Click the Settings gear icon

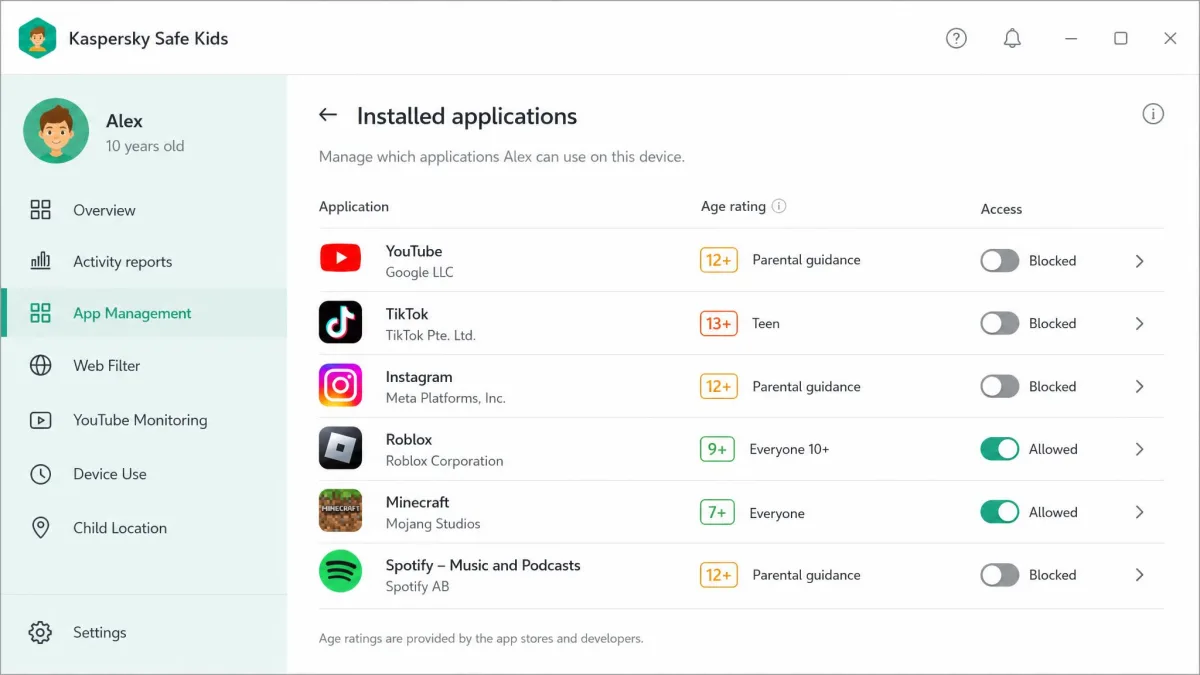40,632
